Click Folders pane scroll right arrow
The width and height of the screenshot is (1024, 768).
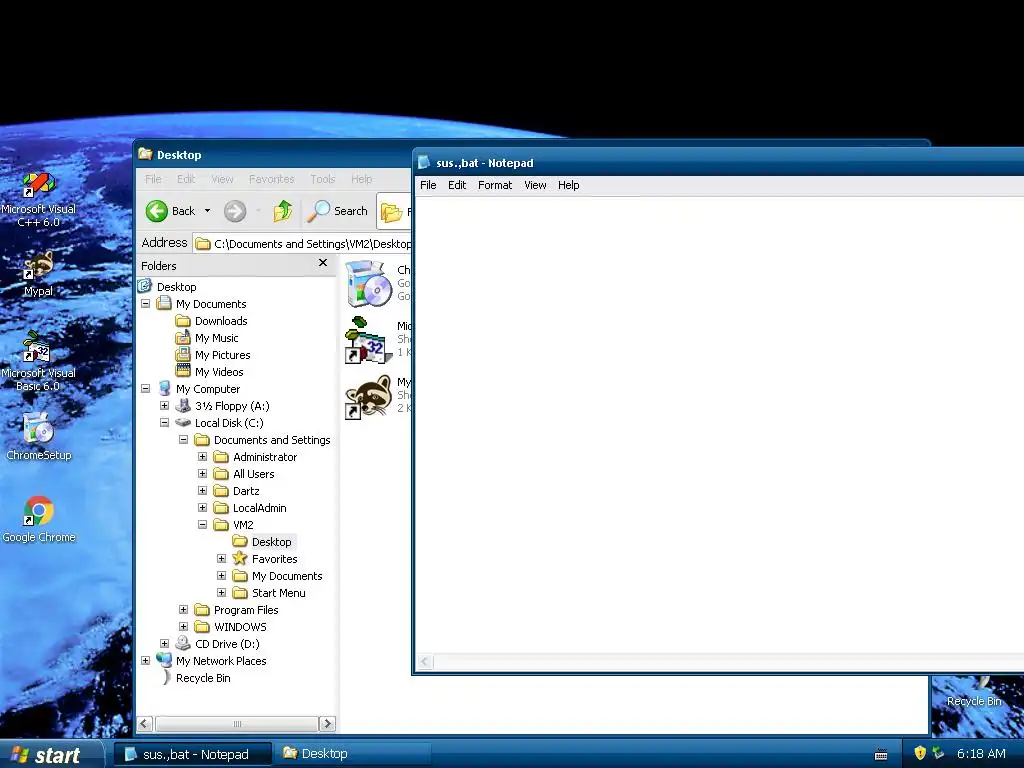tap(327, 724)
